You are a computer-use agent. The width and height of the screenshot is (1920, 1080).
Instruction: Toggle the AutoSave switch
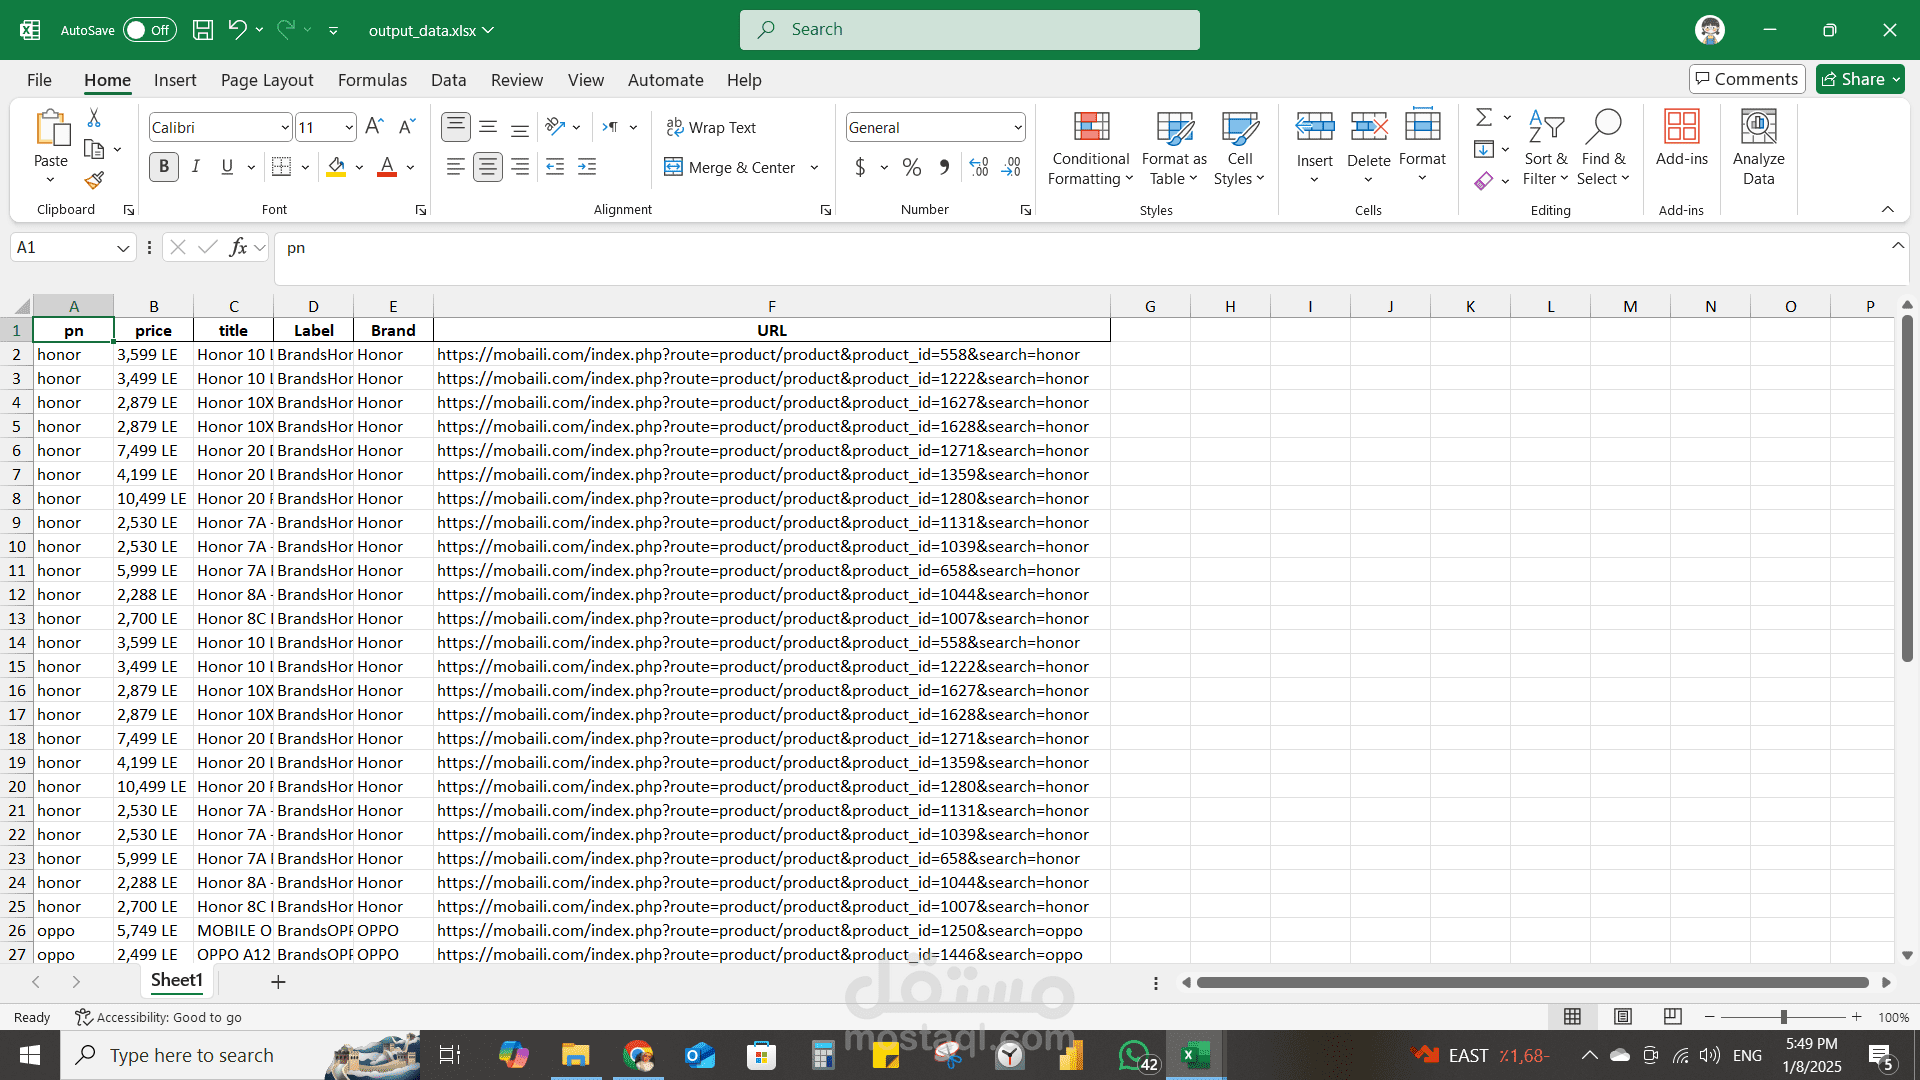pyautogui.click(x=149, y=30)
